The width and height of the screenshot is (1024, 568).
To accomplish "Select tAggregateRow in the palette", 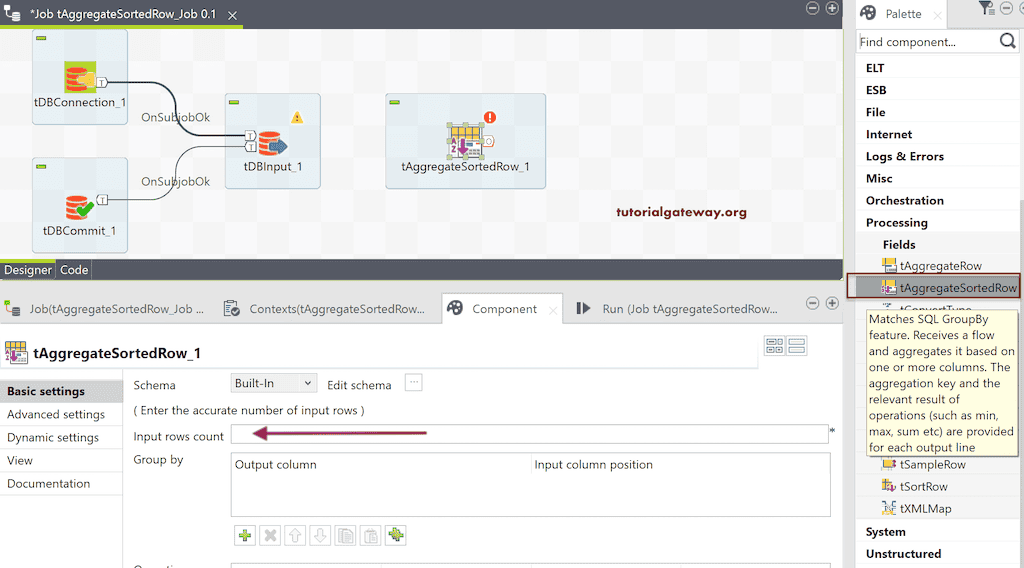I will 932,266.
